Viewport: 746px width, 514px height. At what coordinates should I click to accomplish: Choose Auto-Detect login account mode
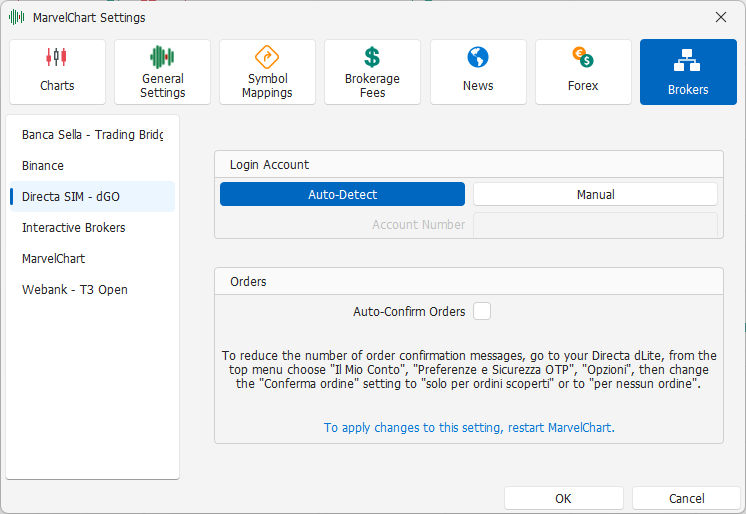click(343, 194)
